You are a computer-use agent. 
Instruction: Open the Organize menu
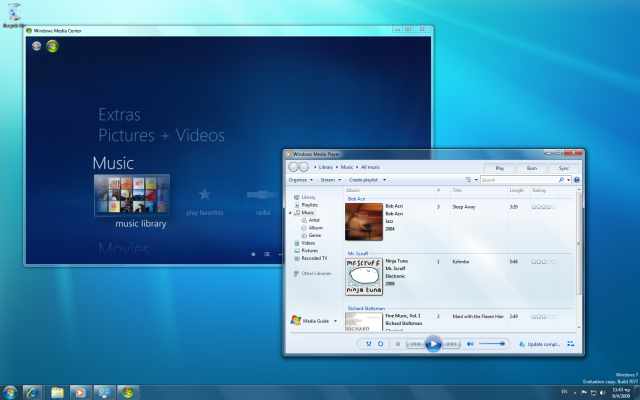tap(300, 180)
